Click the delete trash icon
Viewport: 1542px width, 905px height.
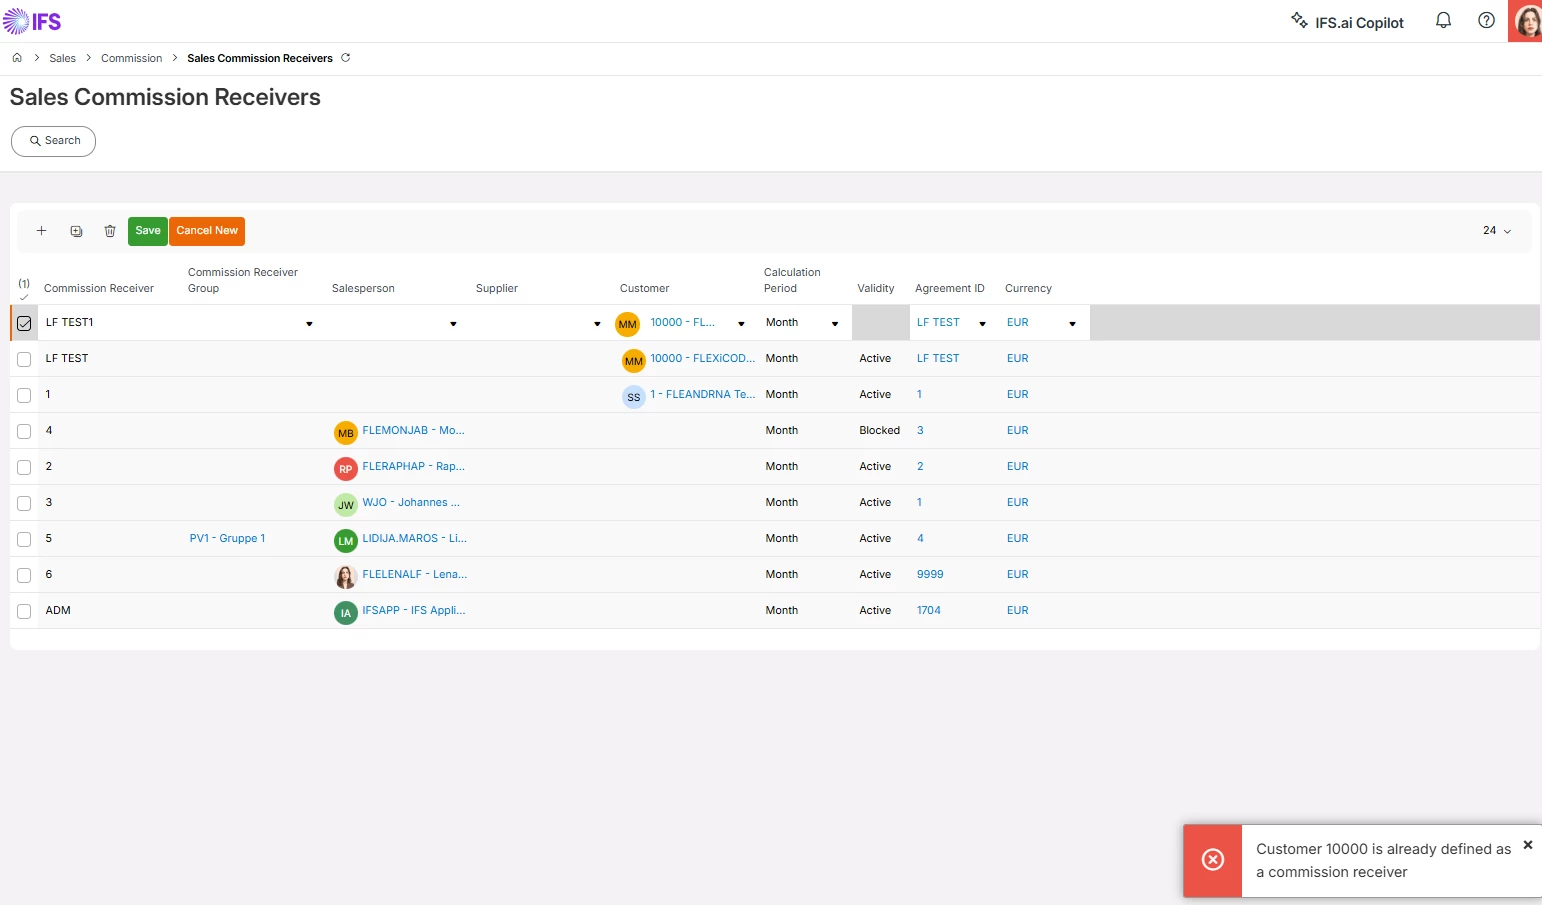110,231
